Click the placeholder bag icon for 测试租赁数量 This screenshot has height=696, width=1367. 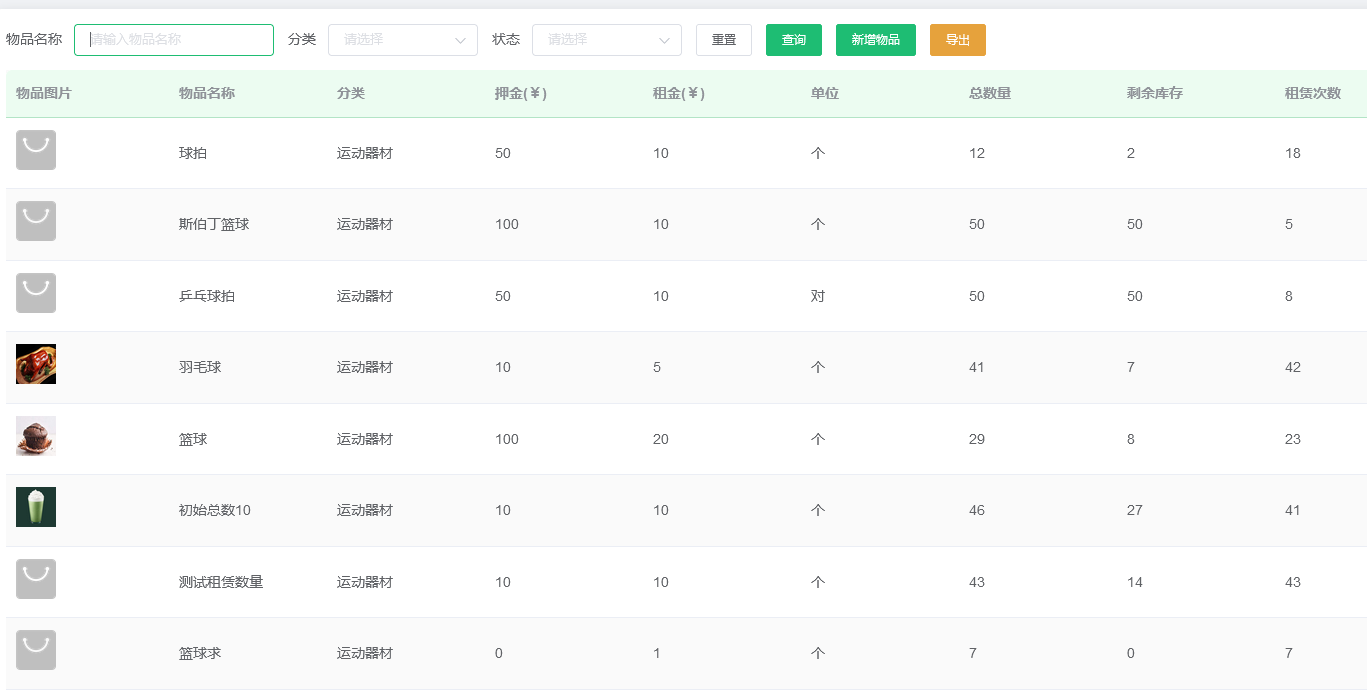pos(35,578)
